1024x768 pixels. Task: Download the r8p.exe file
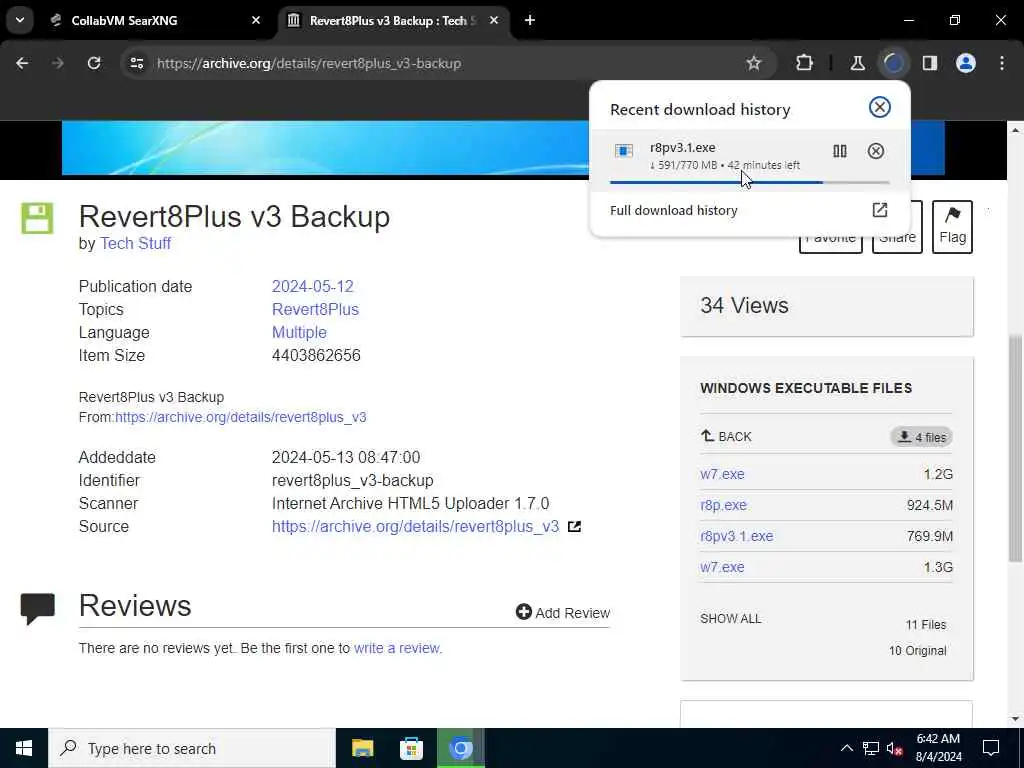723,505
